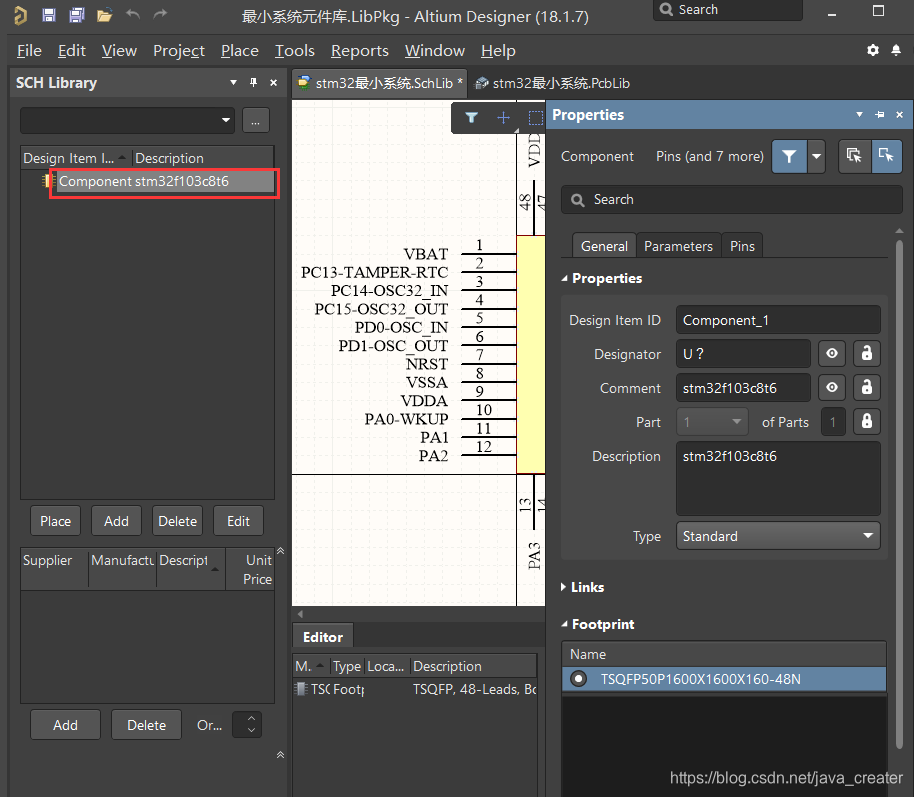Image resolution: width=914 pixels, height=797 pixels.
Task: Click the Save icon in title bar
Action: click(49, 15)
